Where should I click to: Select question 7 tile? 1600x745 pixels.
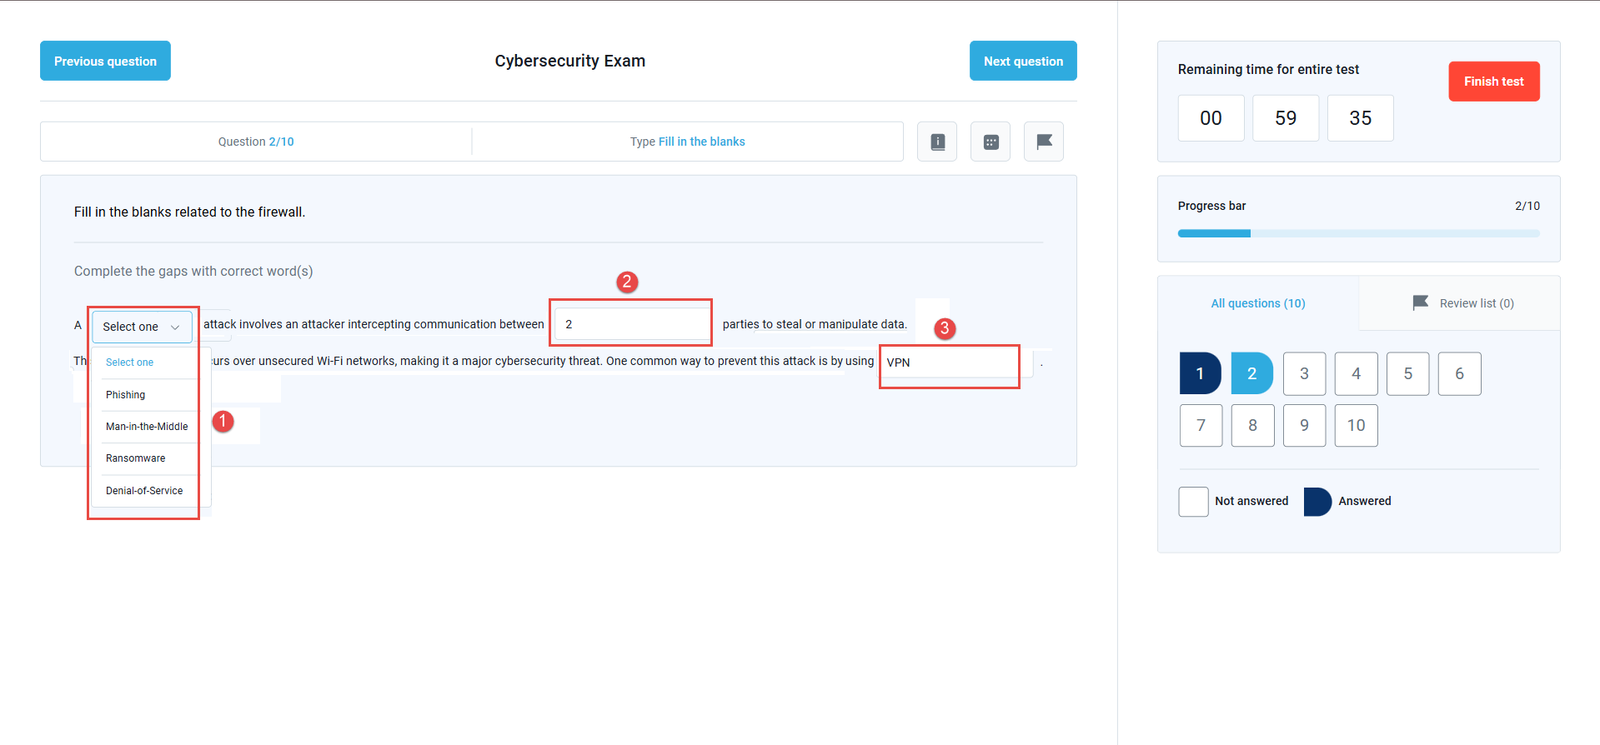(1200, 426)
